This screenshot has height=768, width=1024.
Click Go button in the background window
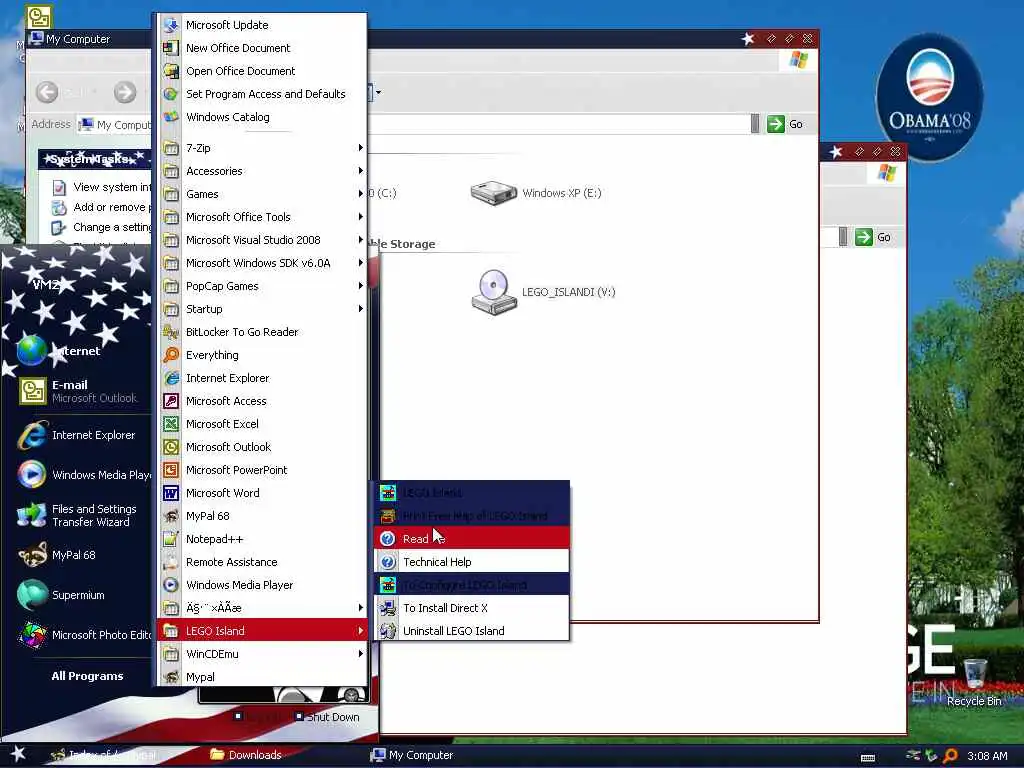pyautogui.click(x=873, y=237)
